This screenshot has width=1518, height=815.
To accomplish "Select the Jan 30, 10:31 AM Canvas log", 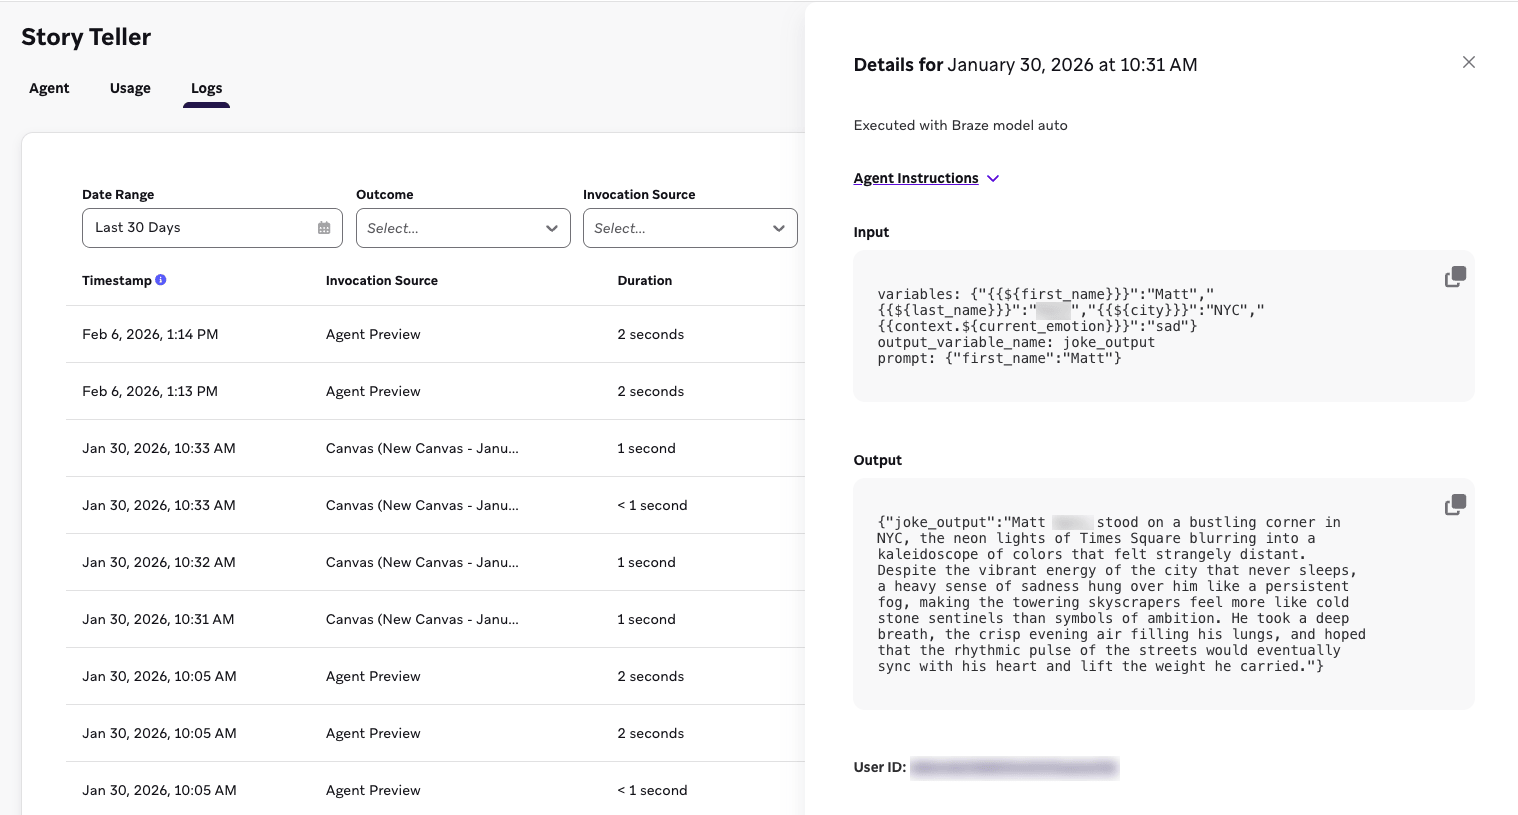I will 158,619.
